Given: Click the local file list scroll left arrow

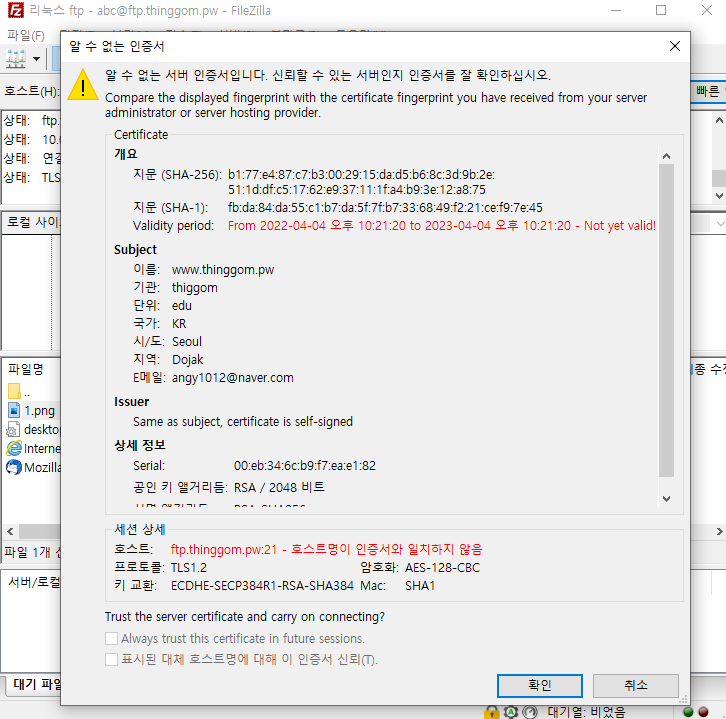Looking at the screenshot, I should point(10,531).
